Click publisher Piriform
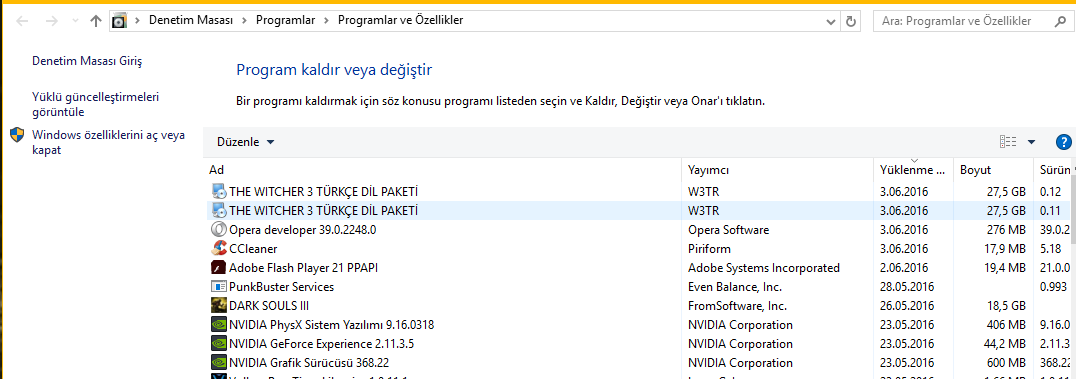The height and width of the screenshot is (379, 1076). coord(710,249)
